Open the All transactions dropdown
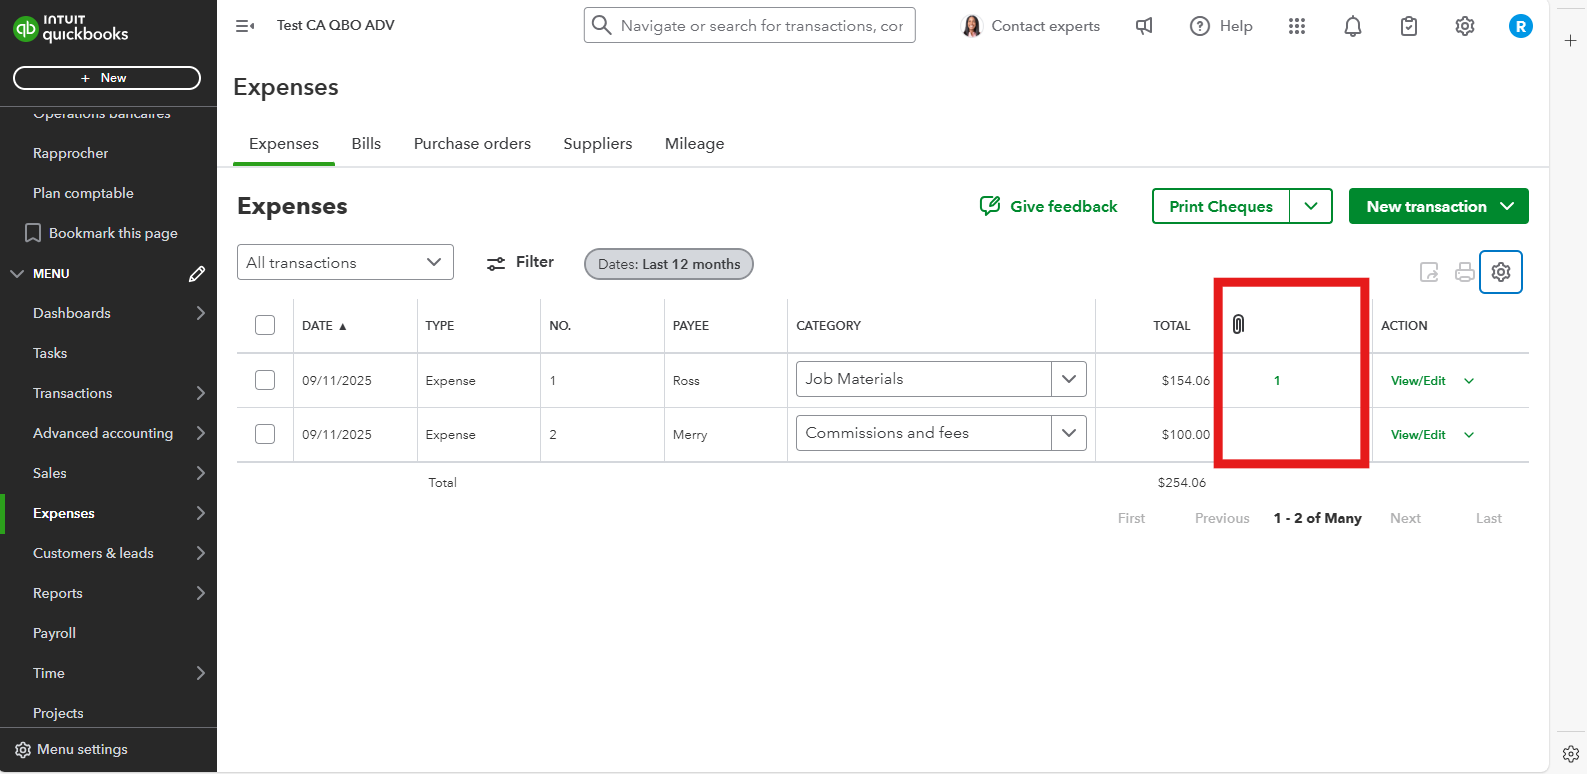The width and height of the screenshot is (1587, 774). pyautogui.click(x=345, y=262)
